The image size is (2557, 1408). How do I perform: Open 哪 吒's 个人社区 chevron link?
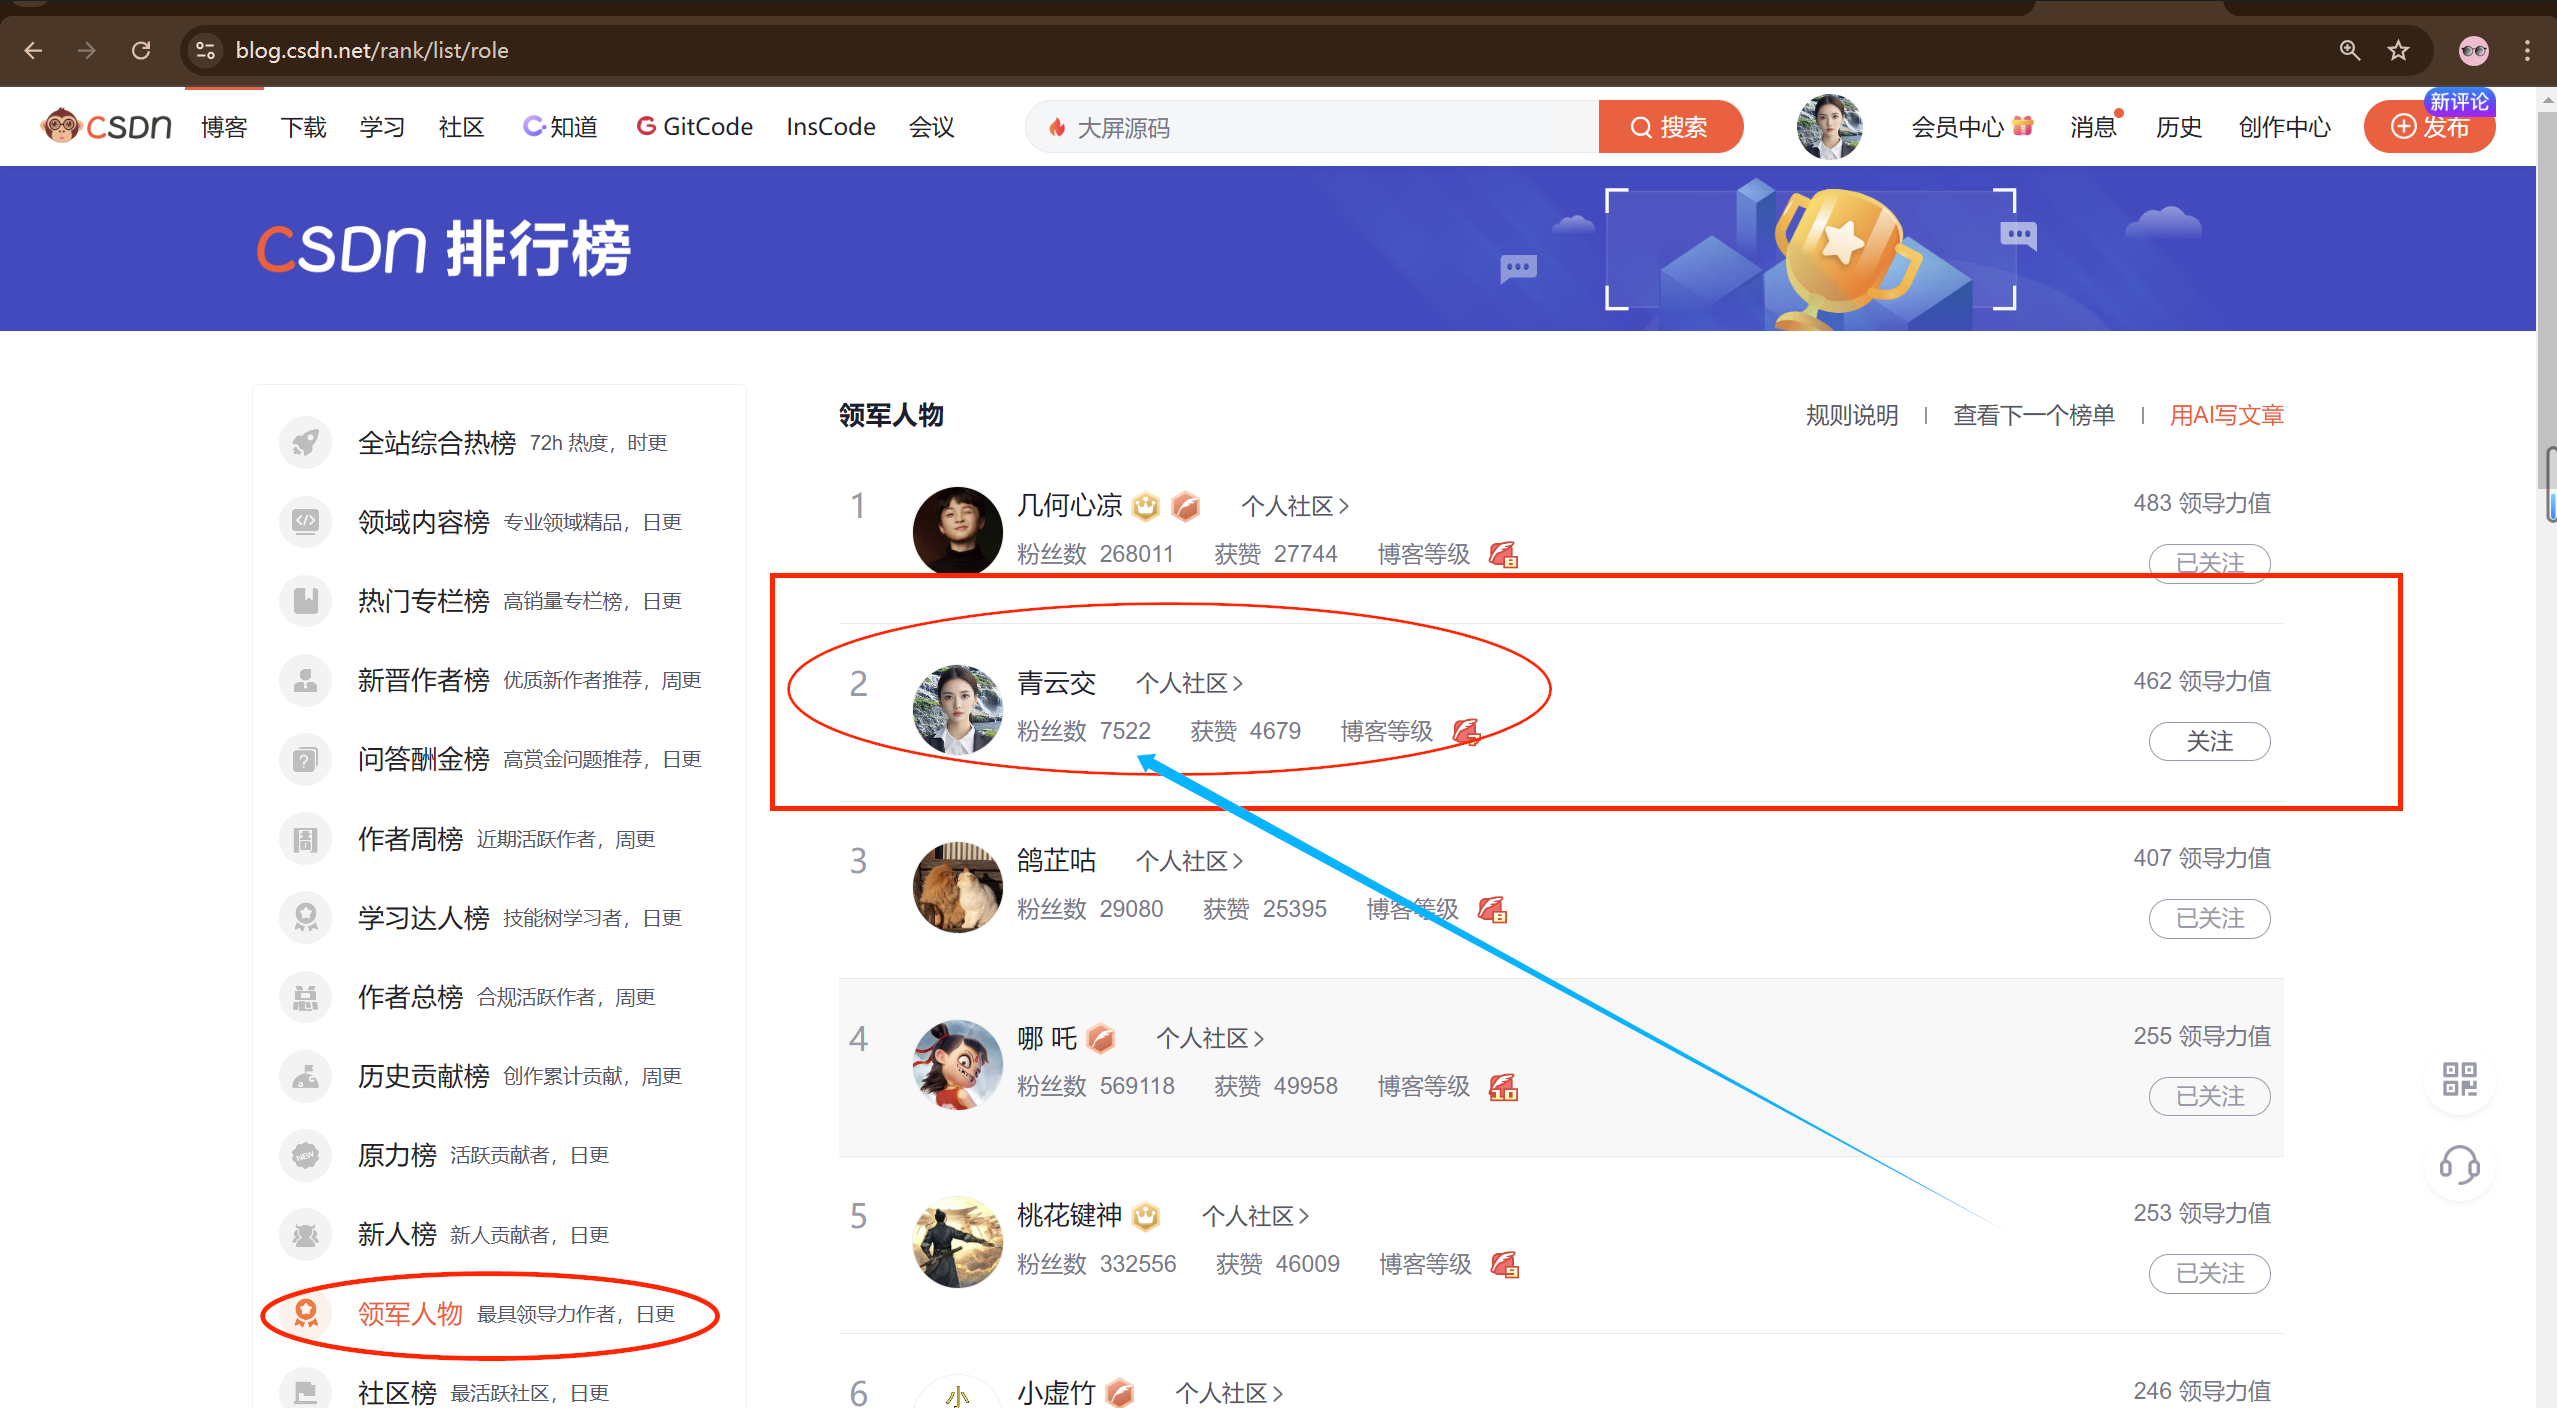click(1210, 1038)
